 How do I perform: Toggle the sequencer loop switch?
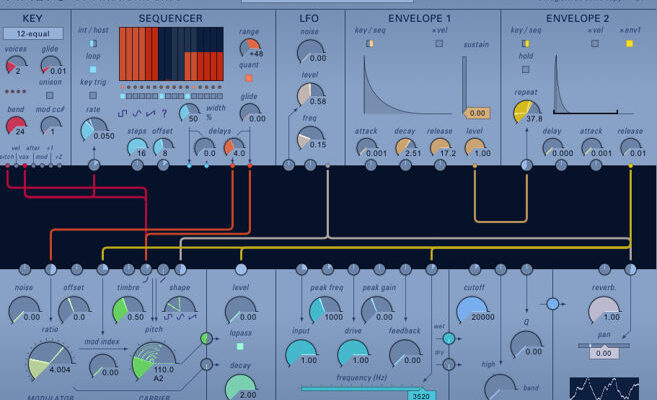click(93, 69)
